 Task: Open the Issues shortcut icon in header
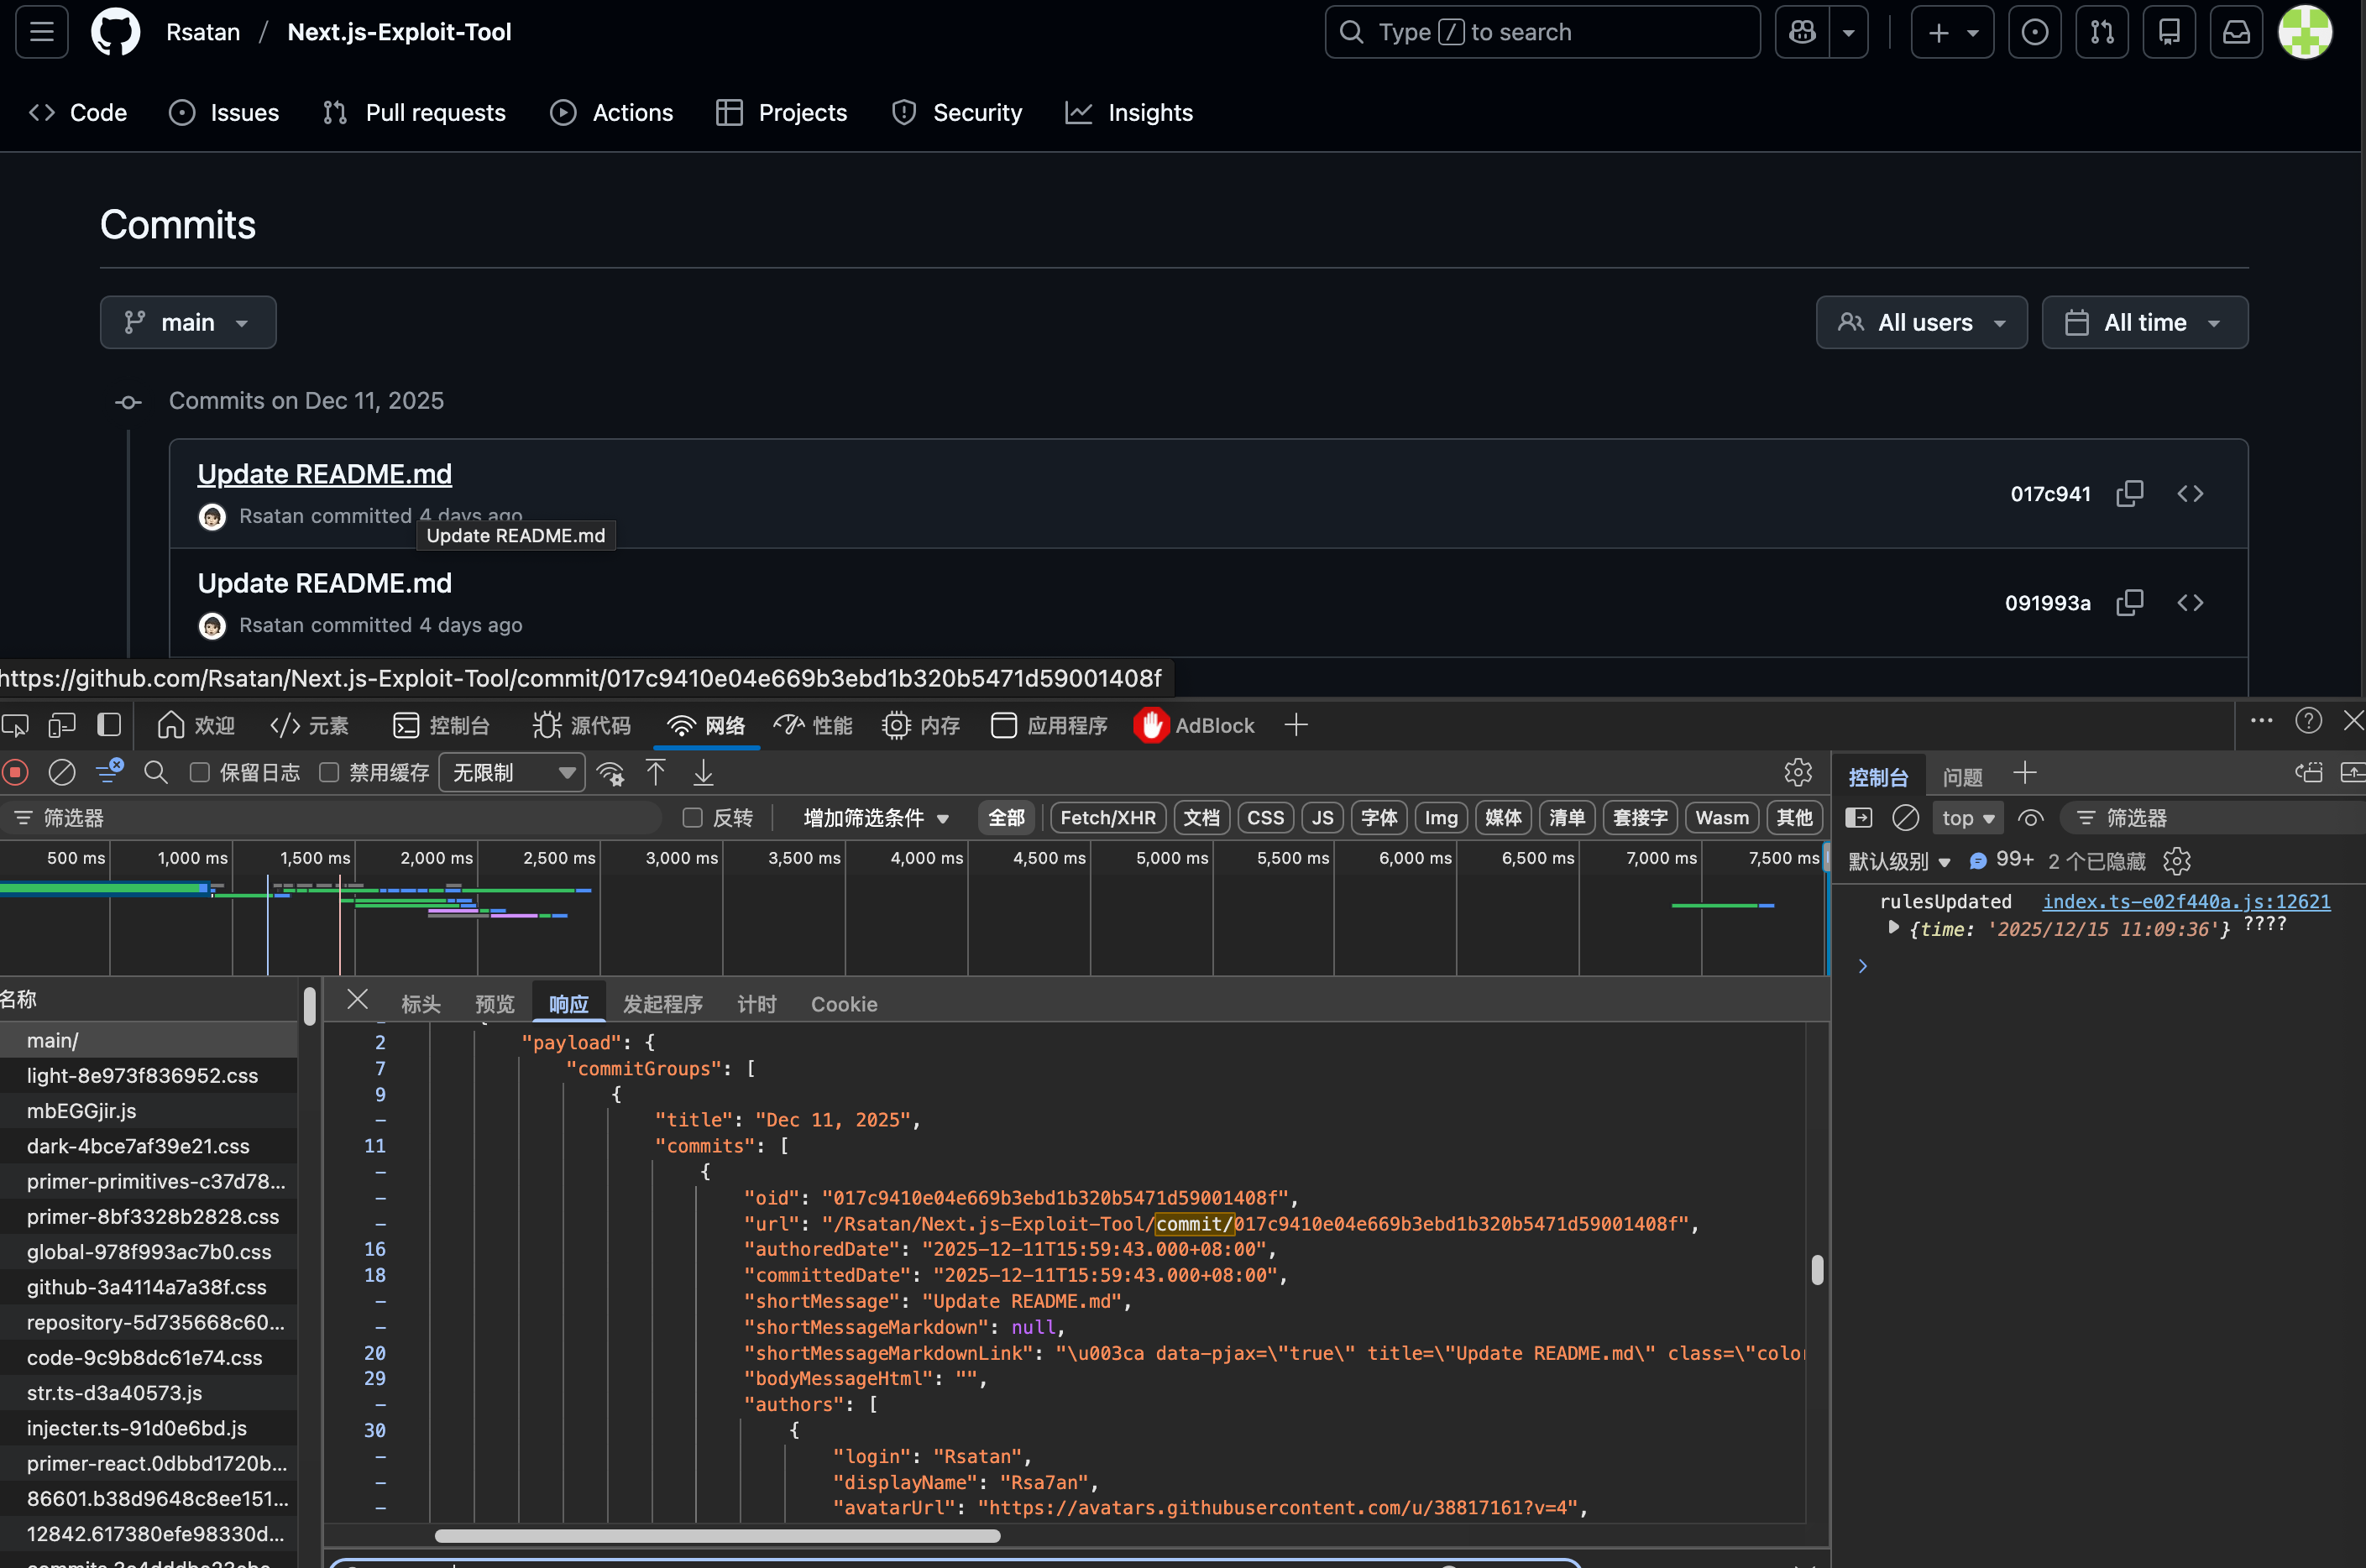(x=2034, y=32)
